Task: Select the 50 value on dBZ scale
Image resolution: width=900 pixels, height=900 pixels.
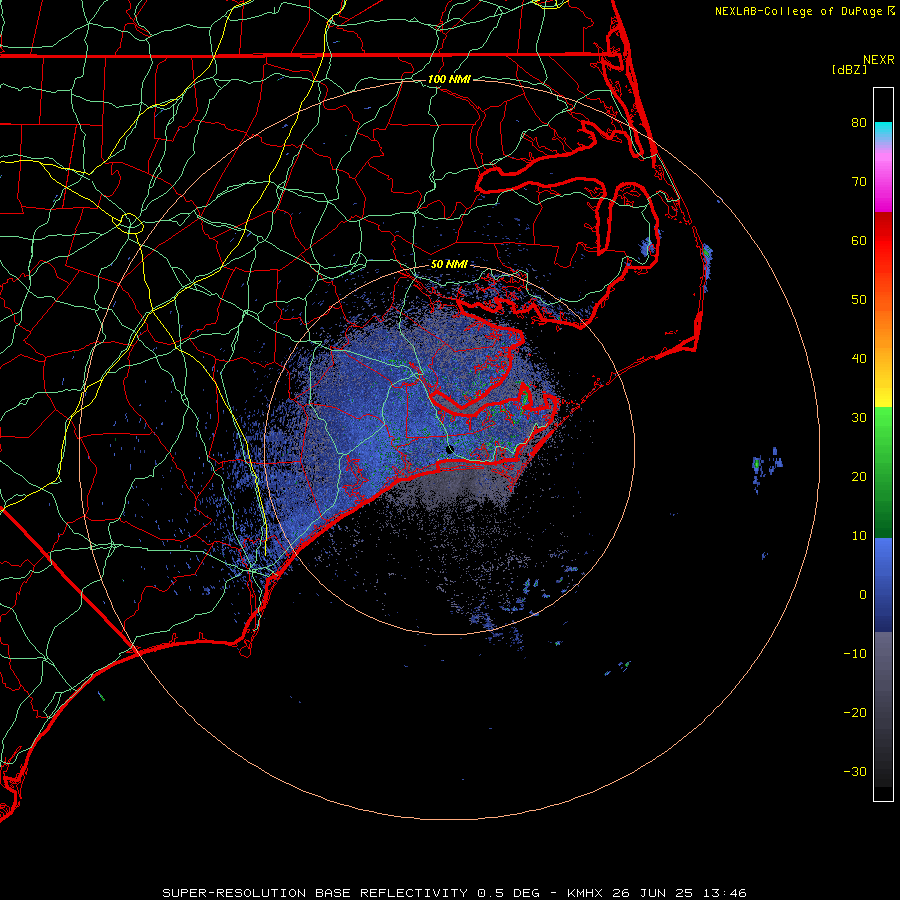Action: pyautogui.click(x=859, y=300)
